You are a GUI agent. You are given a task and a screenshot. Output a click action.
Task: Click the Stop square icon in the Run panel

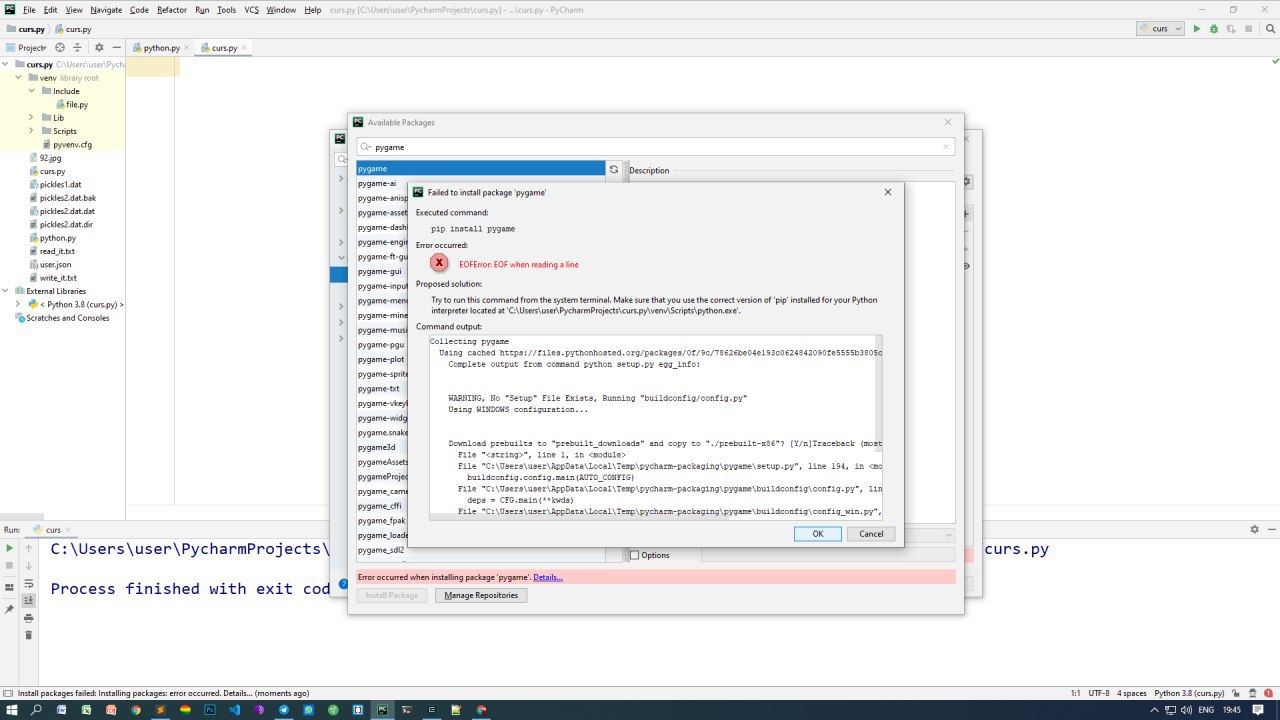(9, 566)
